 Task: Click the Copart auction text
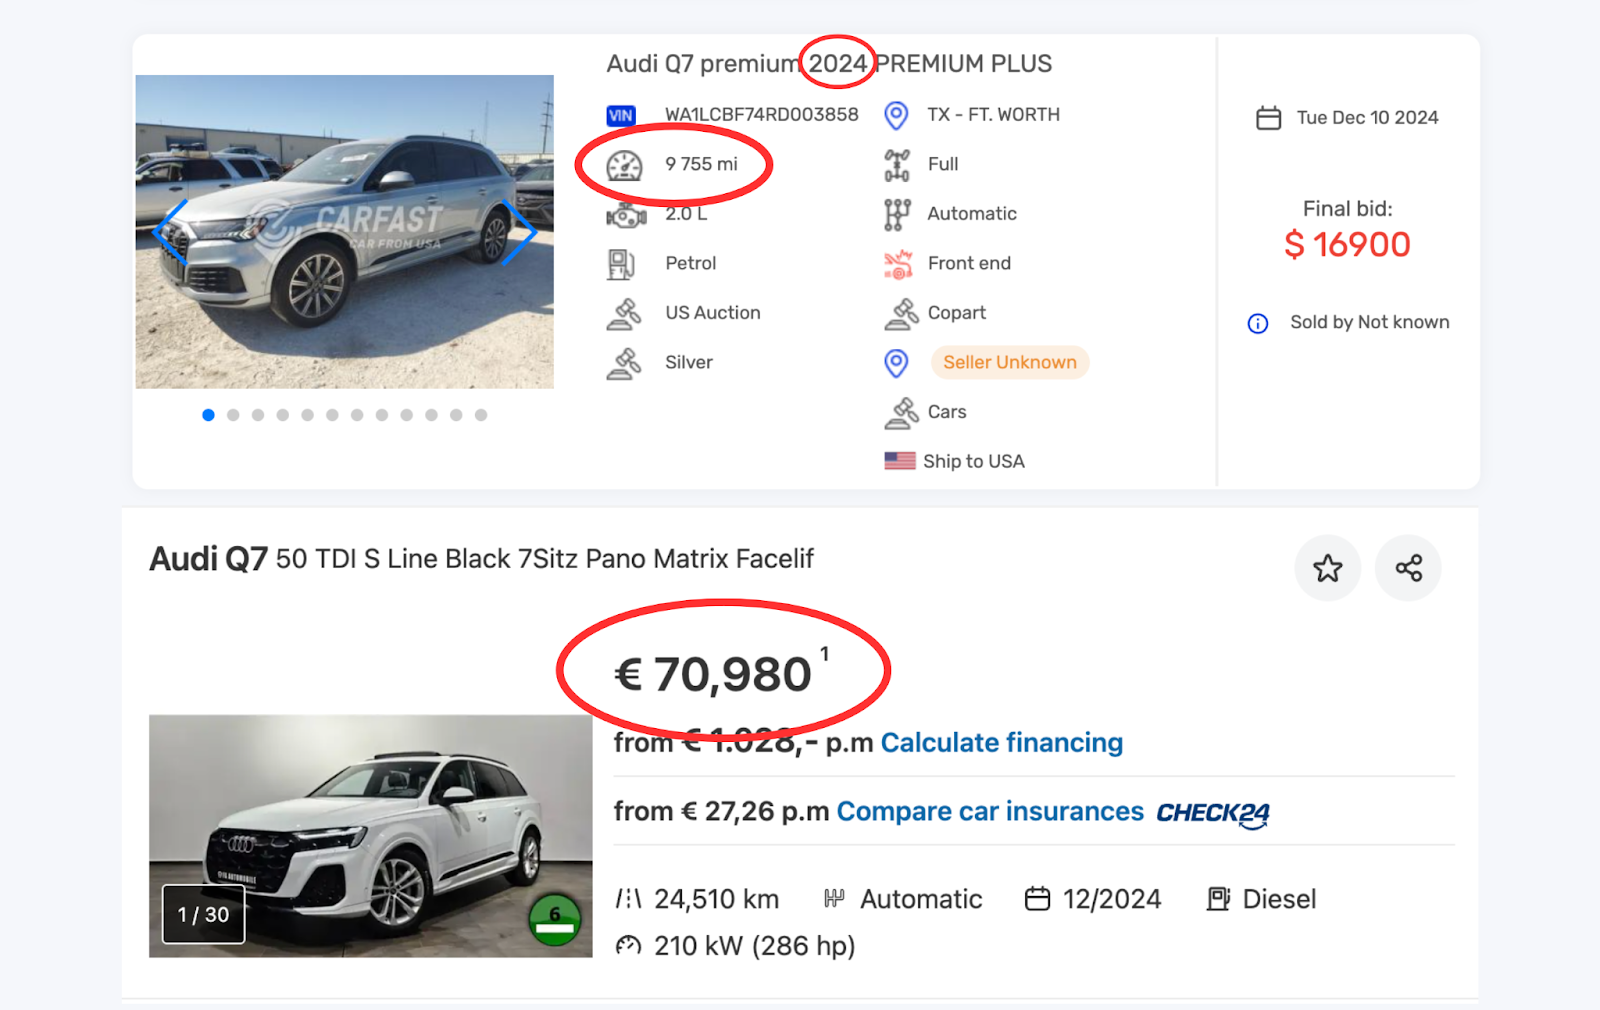(x=957, y=313)
